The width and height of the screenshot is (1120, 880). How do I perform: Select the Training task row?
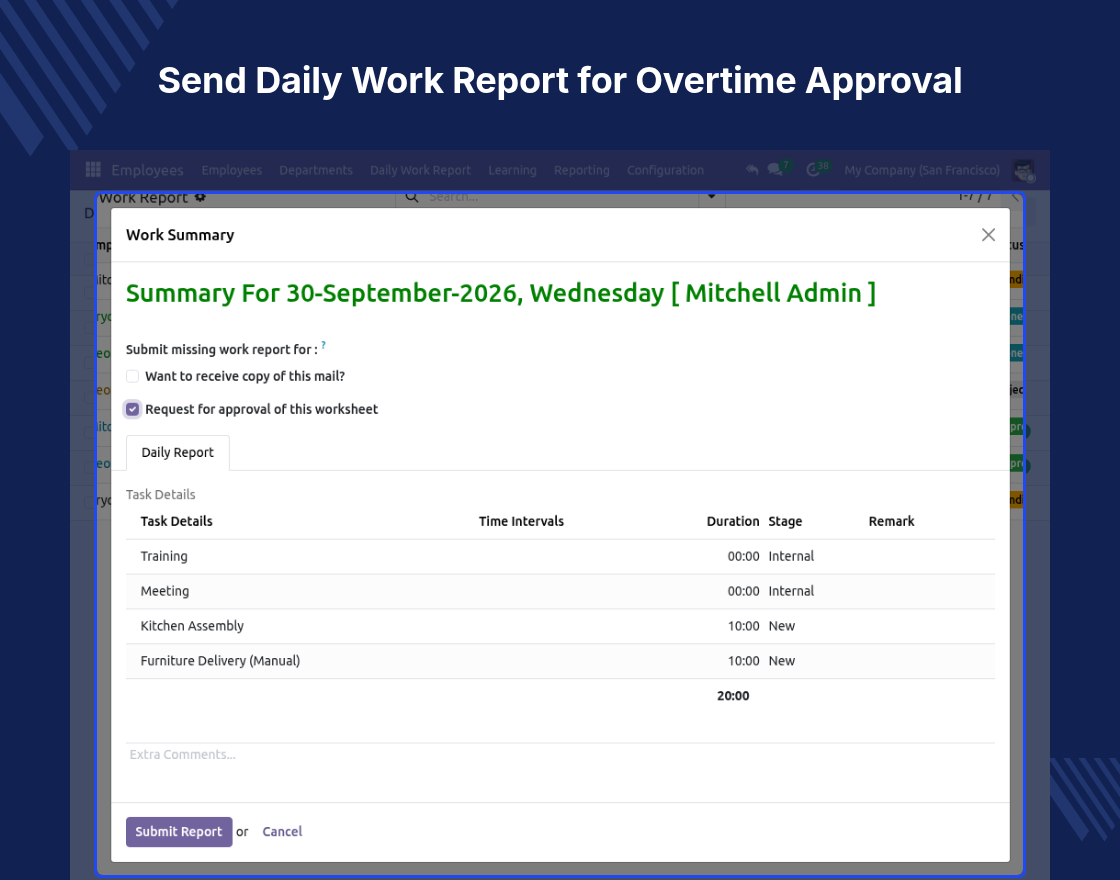coord(560,556)
